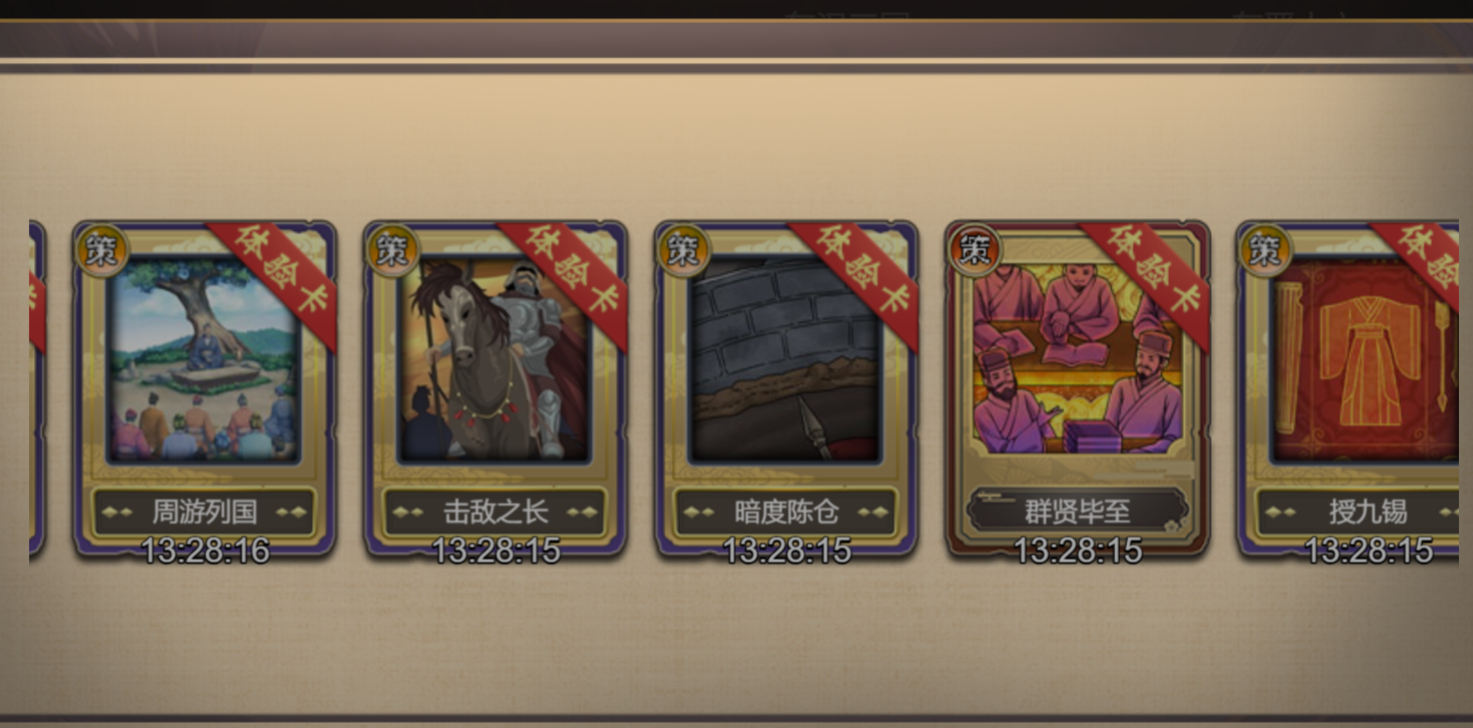Click the 策 badge on 群贤毕至 card
The image size is (1473, 728).
point(974,249)
